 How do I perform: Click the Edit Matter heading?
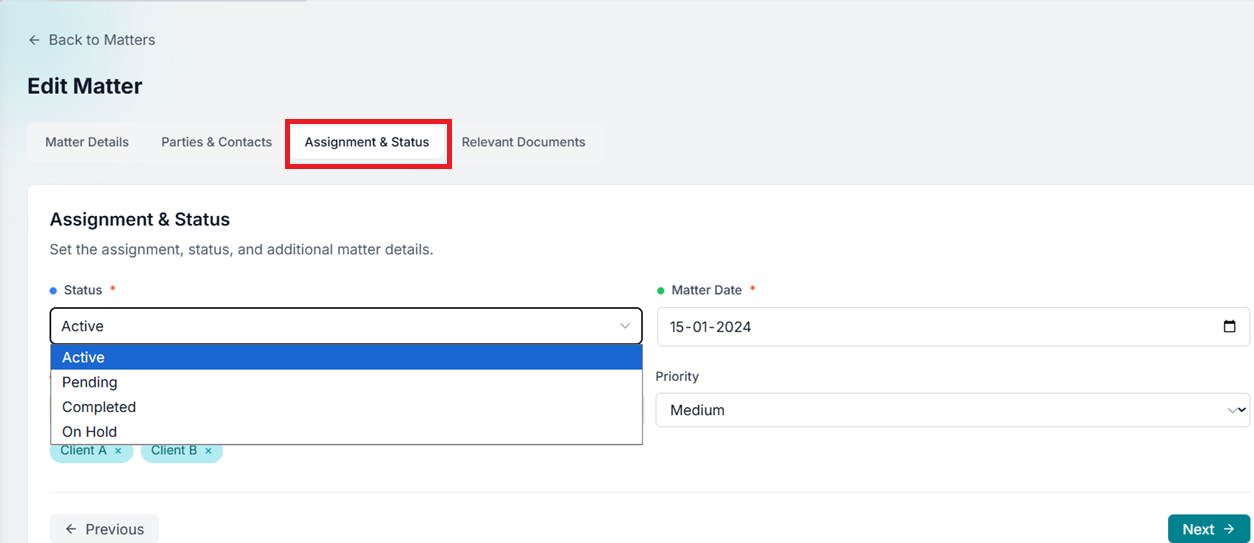click(x=85, y=86)
